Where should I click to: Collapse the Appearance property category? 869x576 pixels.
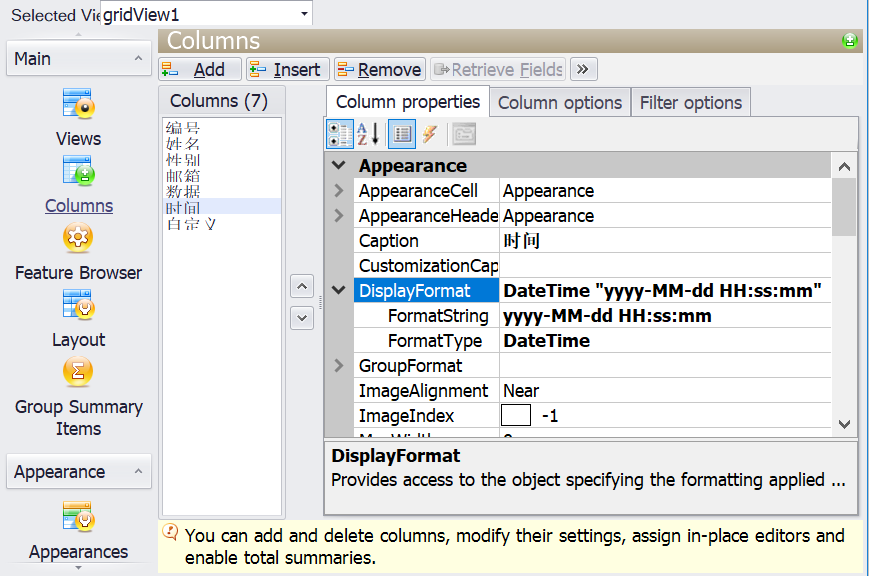point(339,165)
